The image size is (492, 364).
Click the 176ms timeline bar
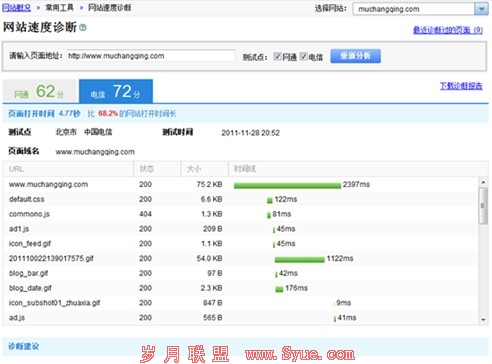[279, 289]
